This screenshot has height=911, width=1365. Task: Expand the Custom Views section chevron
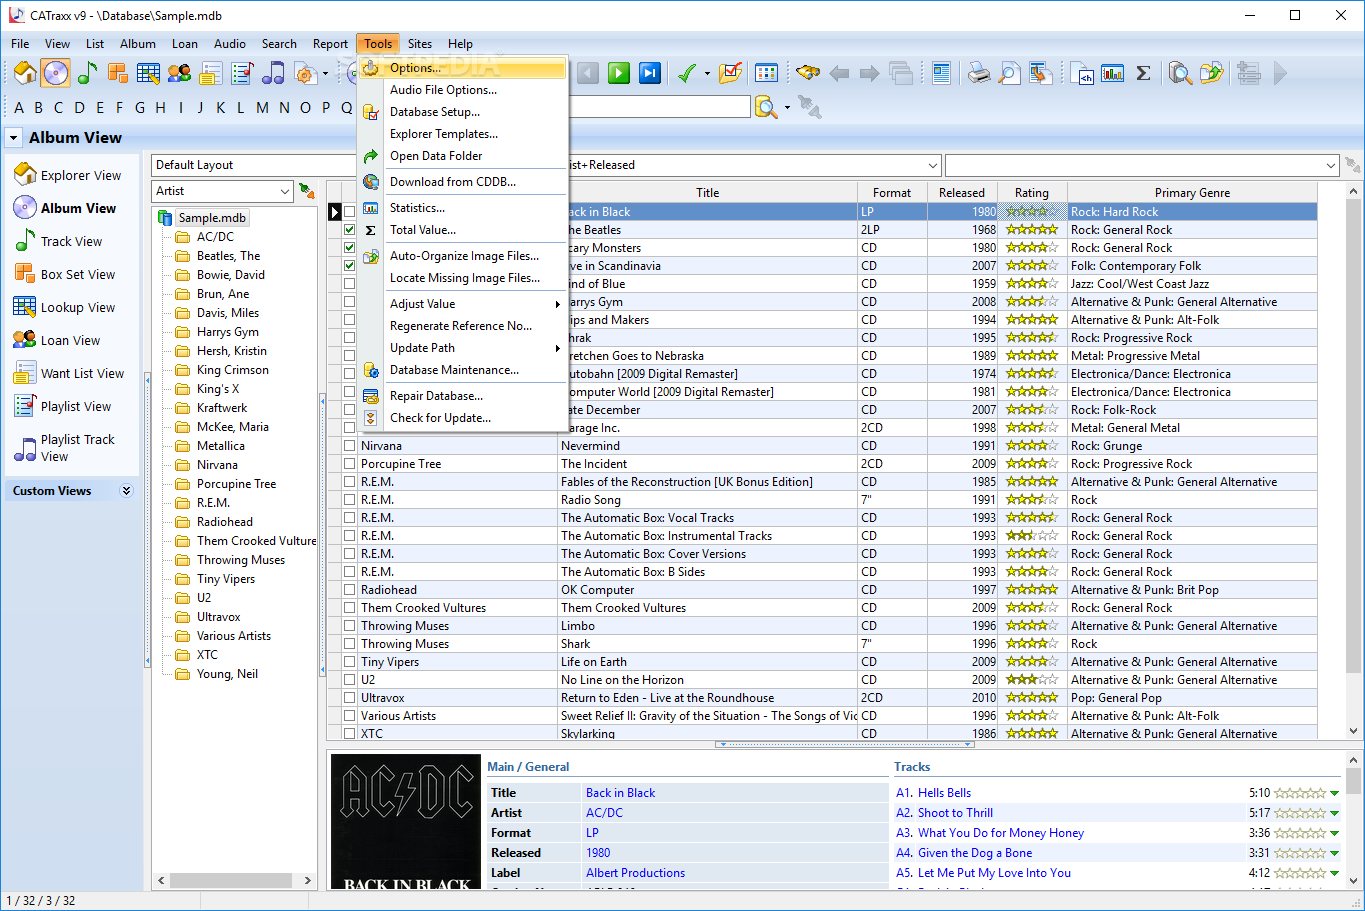pos(126,491)
